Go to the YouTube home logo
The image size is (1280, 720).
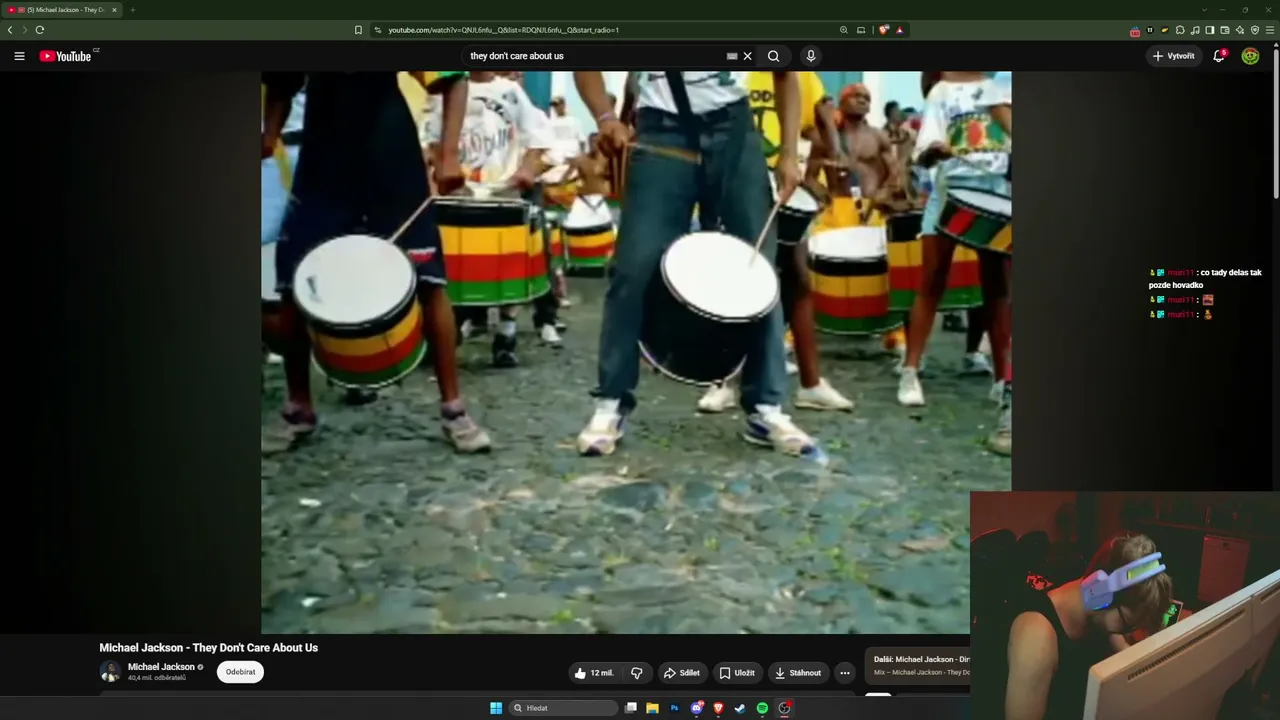pyautogui.click(x=66, y=56)
